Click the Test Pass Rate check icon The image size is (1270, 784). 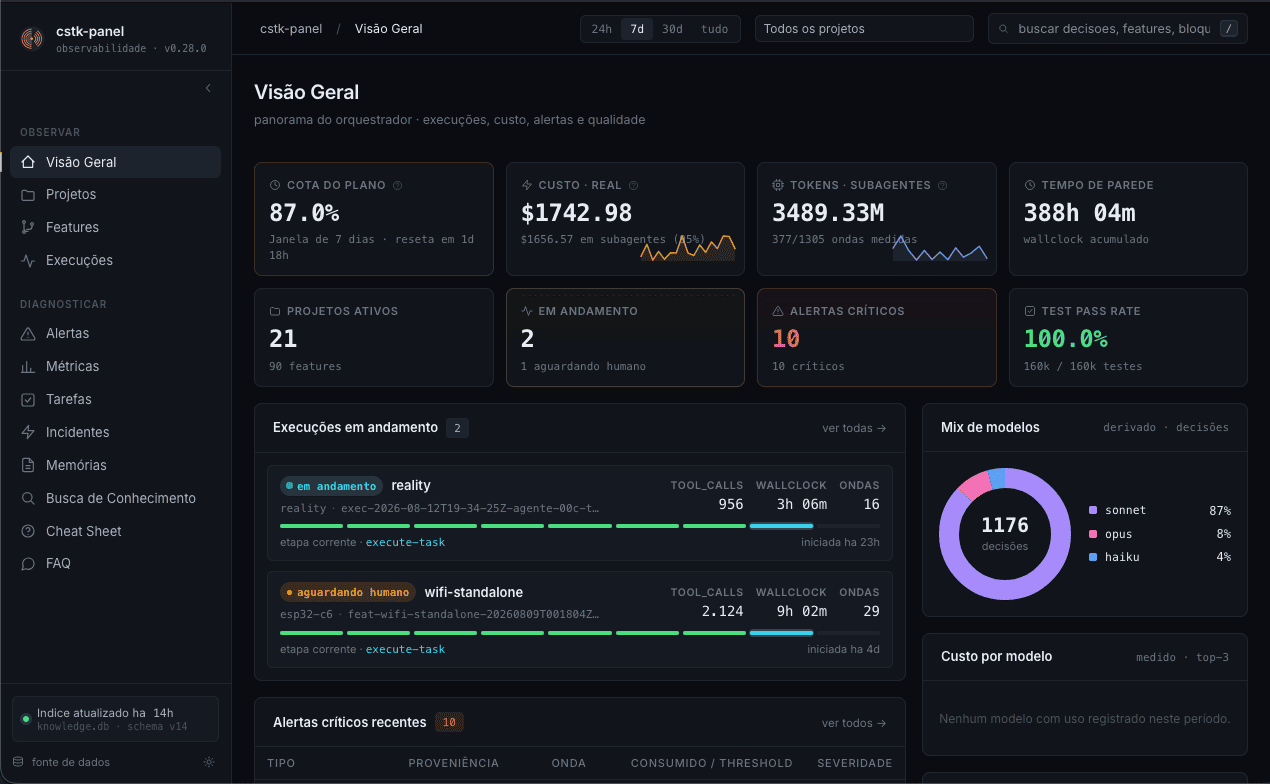[x=1030, y=311]
